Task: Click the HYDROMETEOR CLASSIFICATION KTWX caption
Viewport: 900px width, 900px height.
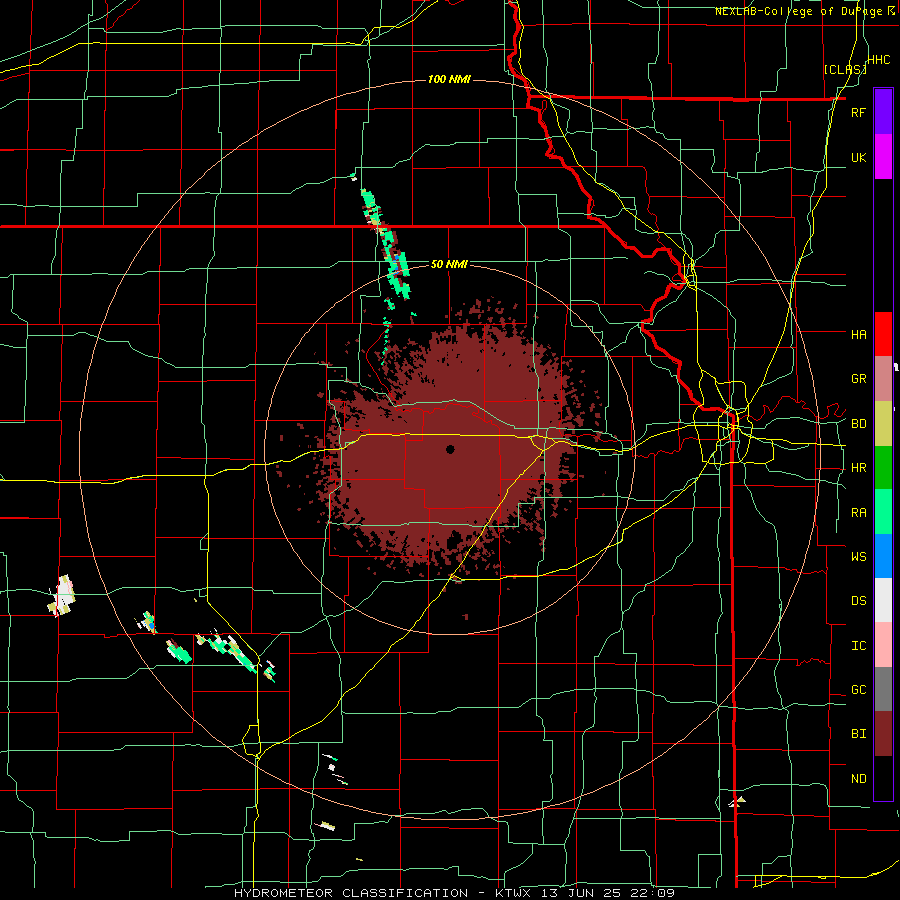Action: click(x=454, y=893)
